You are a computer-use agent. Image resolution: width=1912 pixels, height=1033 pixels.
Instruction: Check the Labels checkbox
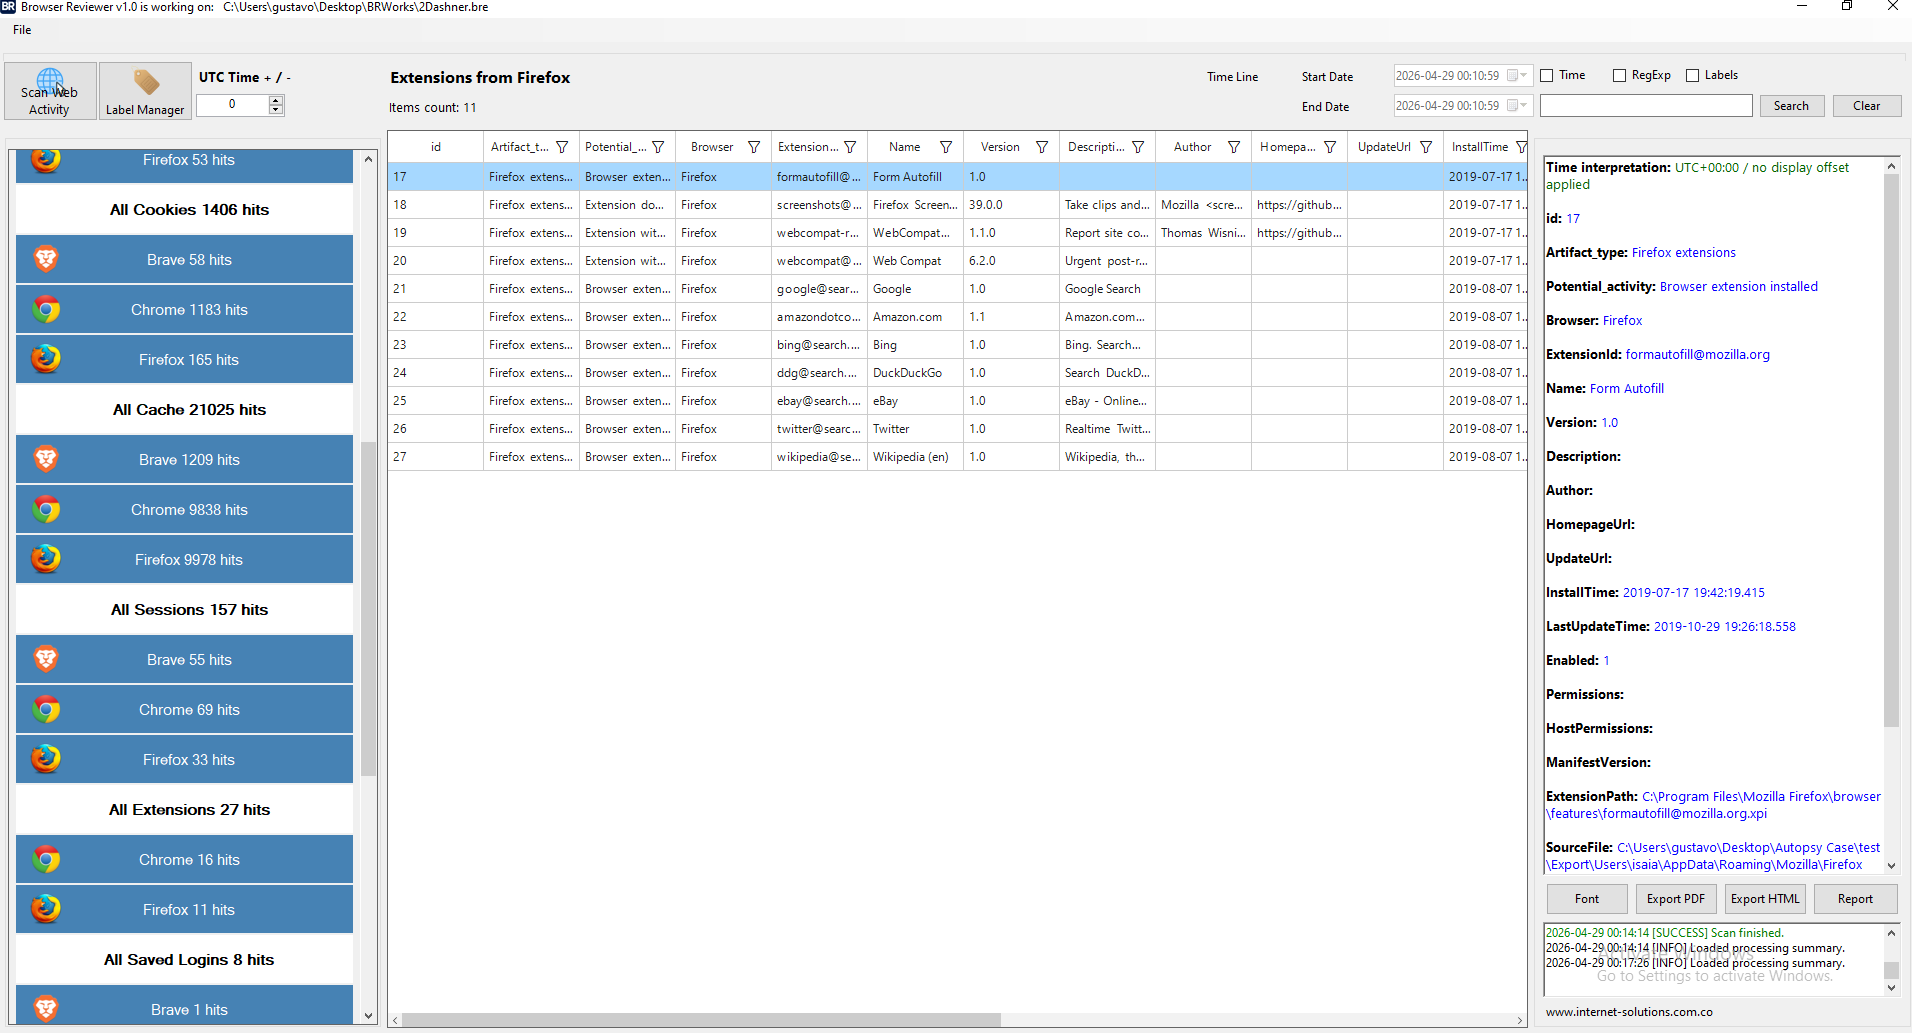tap(1693, 75)
